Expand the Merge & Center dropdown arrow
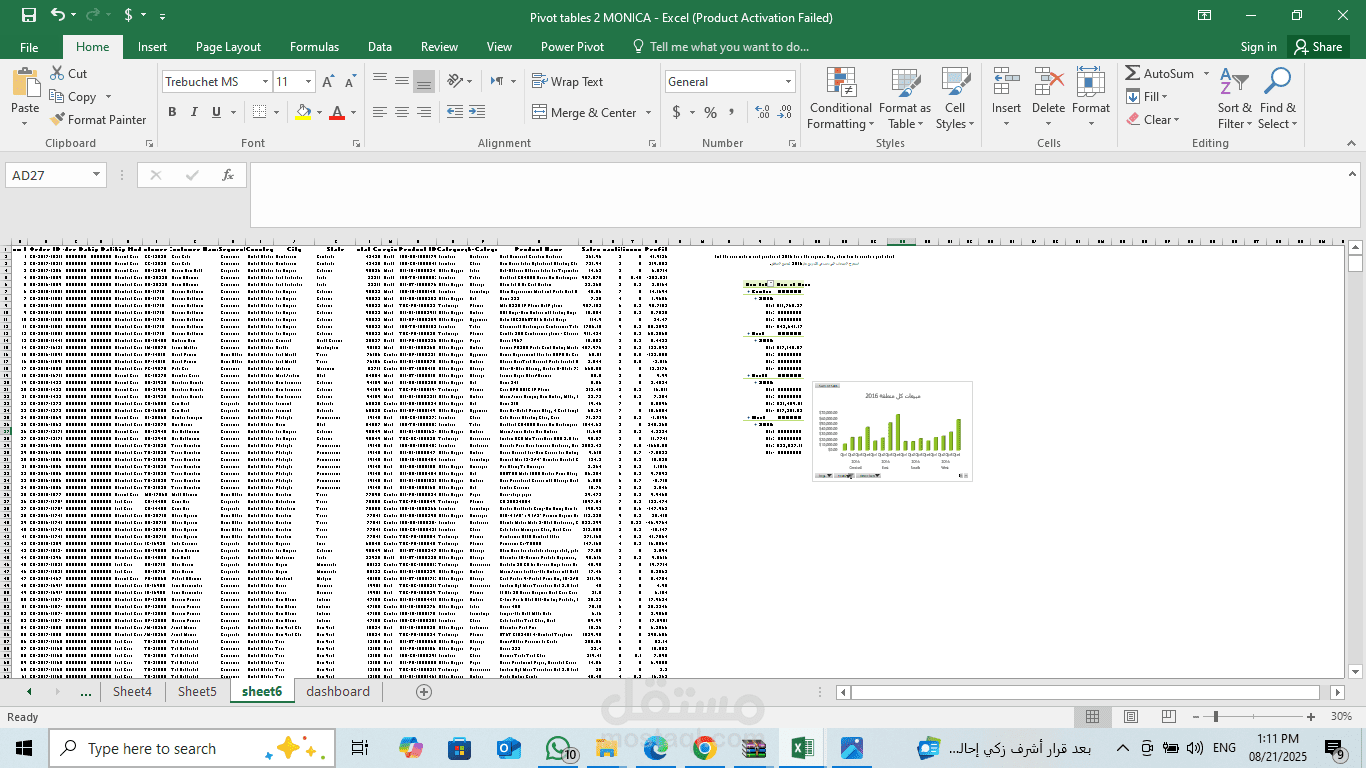1366x768 pixels. (x=646, y=112)
